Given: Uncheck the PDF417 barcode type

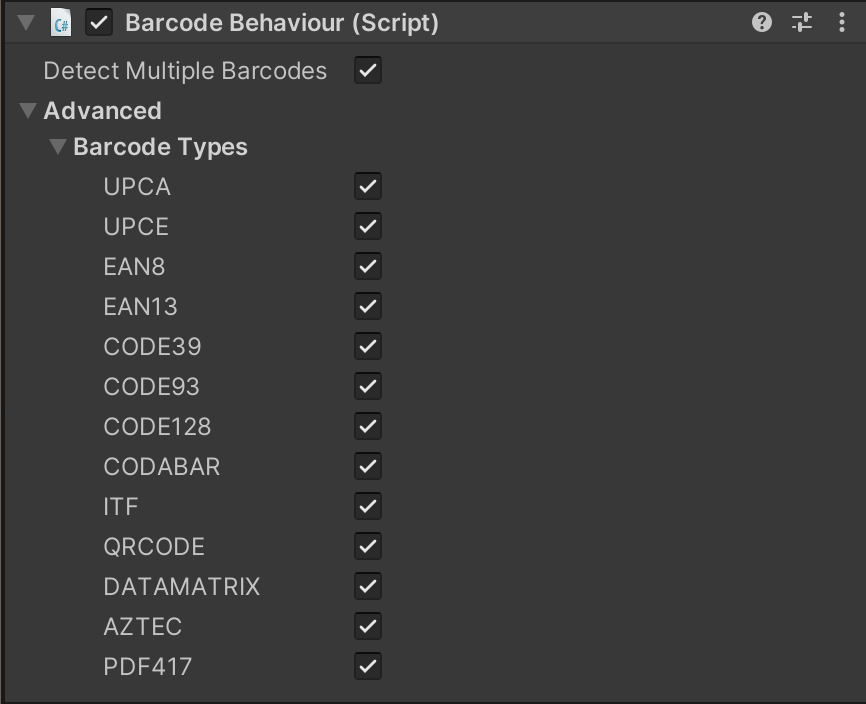Looking at the screenshot, I should coord(367,666).
